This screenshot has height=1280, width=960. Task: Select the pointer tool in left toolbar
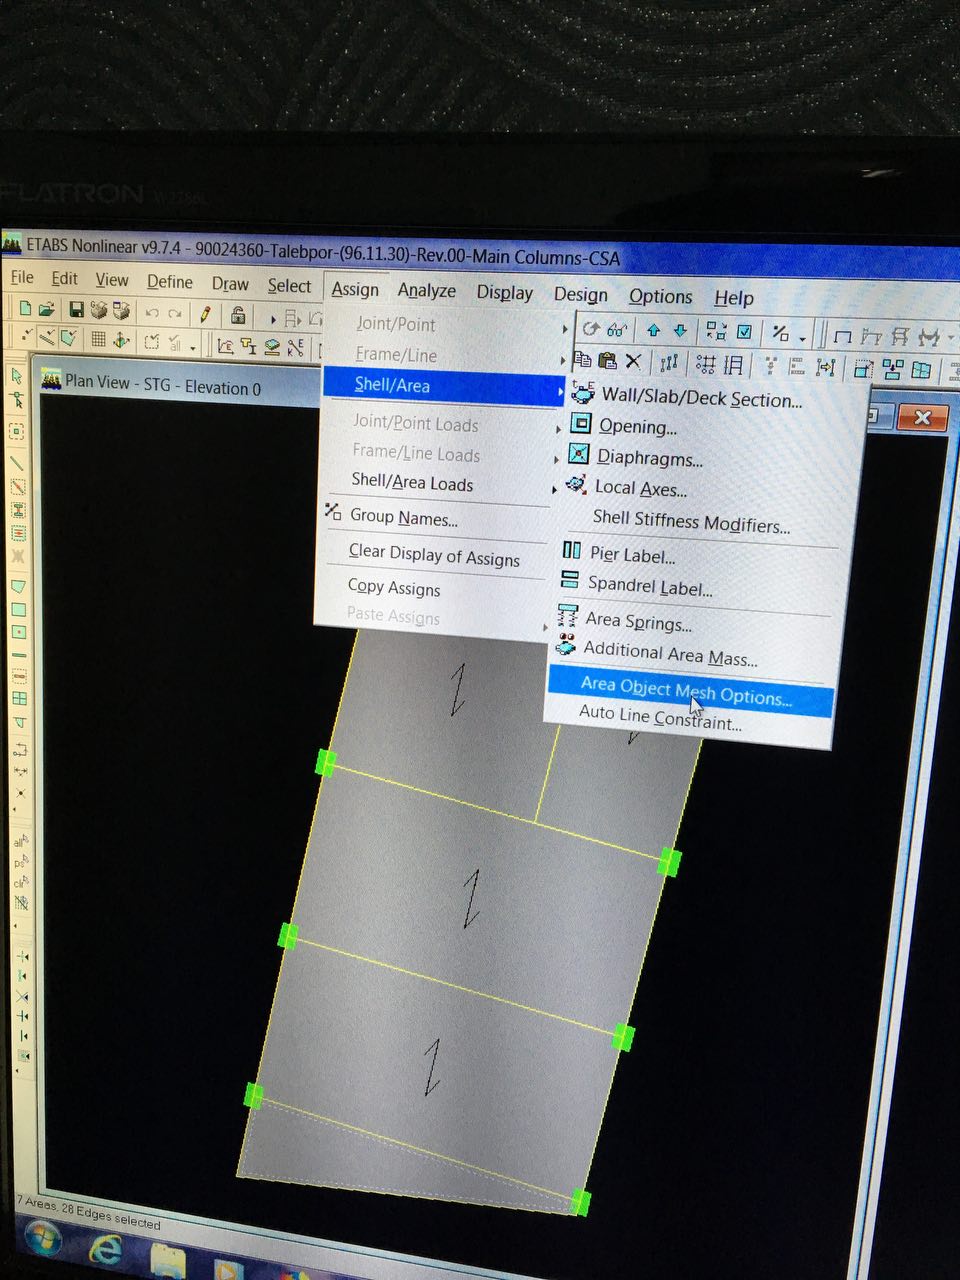[x=17, y=377]
